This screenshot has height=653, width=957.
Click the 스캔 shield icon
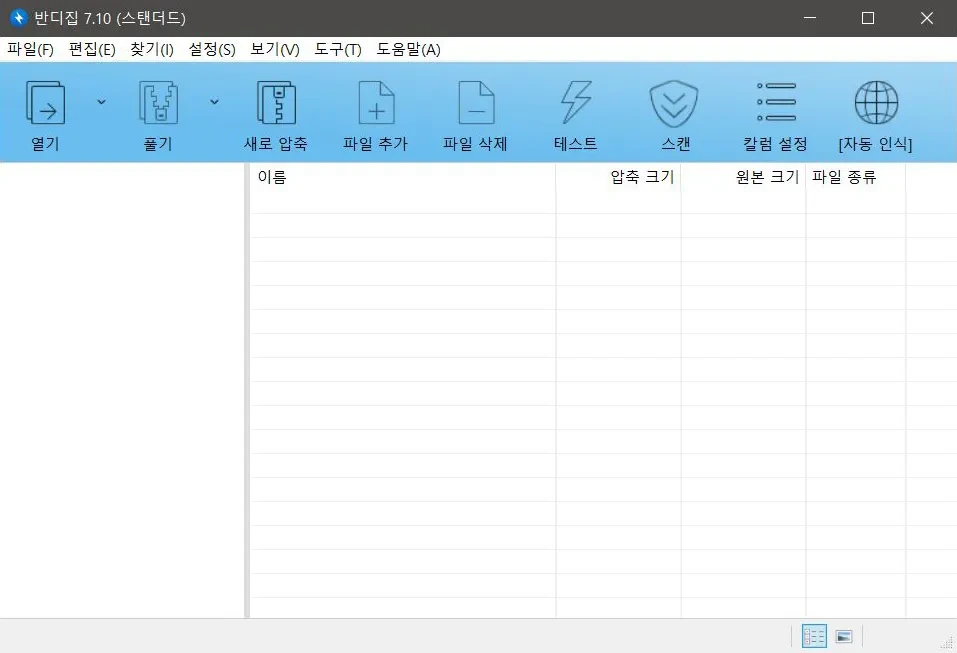click(x=674, y=104)
